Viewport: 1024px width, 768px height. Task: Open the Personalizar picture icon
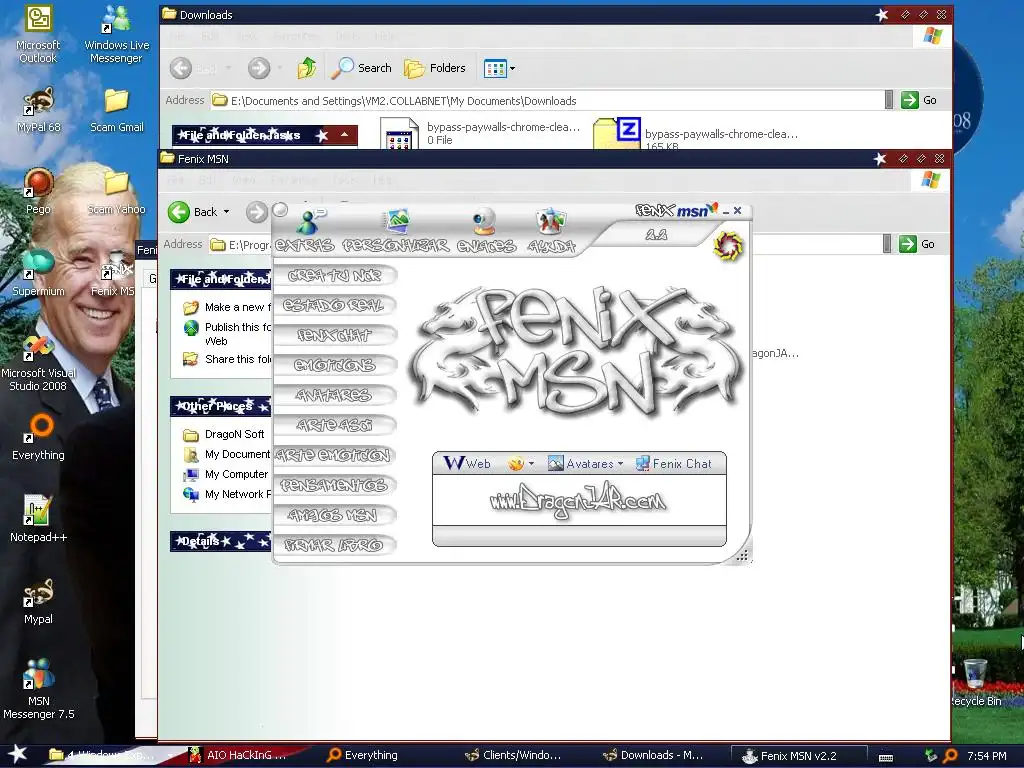[397, 223]
